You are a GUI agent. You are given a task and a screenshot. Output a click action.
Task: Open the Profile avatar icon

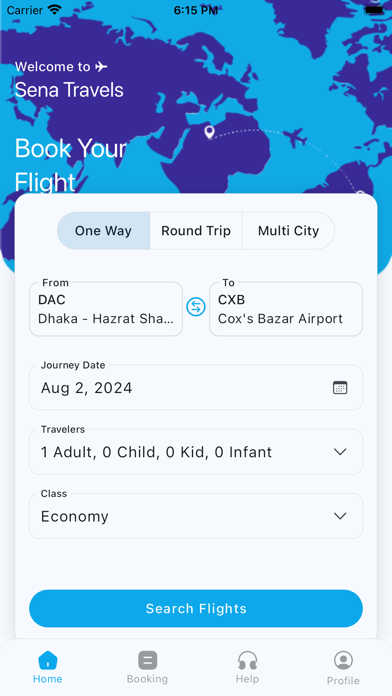[343, 660]
